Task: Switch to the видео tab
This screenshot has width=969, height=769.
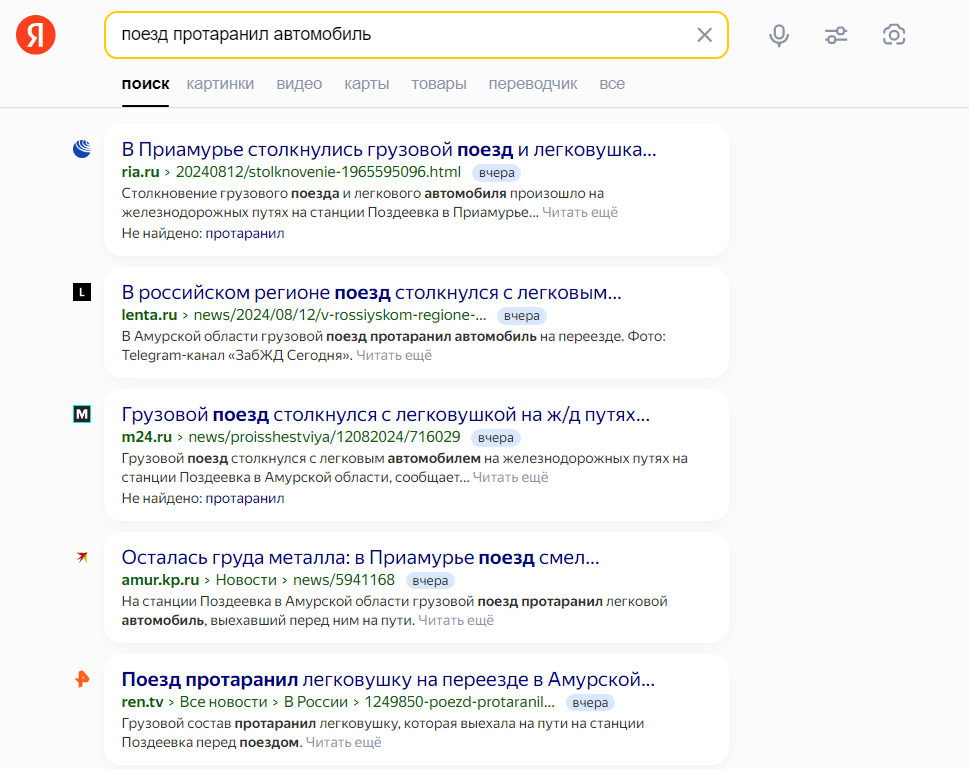Action: [299, 84]
